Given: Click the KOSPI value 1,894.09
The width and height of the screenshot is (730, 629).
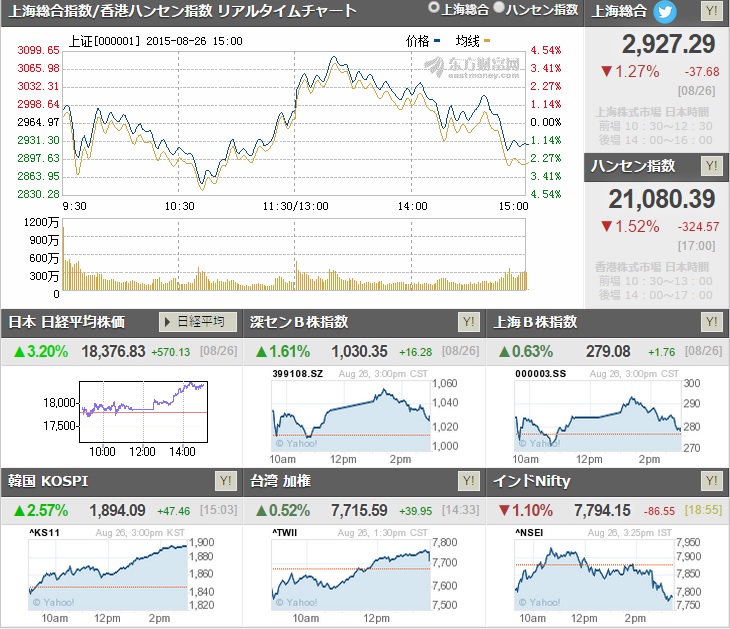Looking at the screenshot, I should coord(117,511).
